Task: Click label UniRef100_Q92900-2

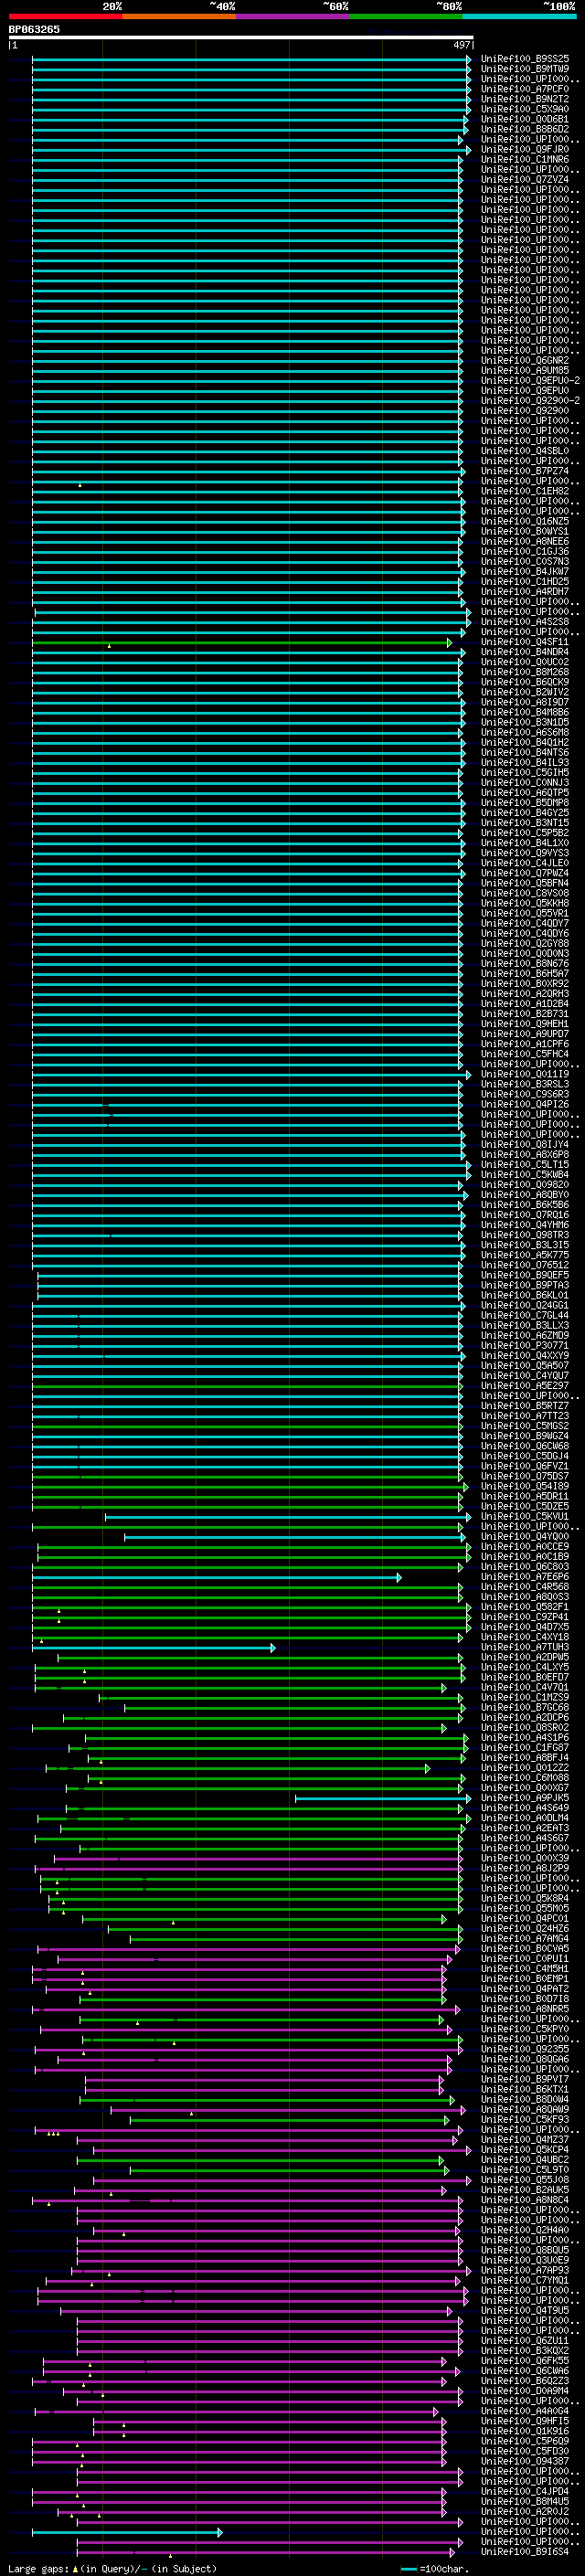Action: coord(530,400)
